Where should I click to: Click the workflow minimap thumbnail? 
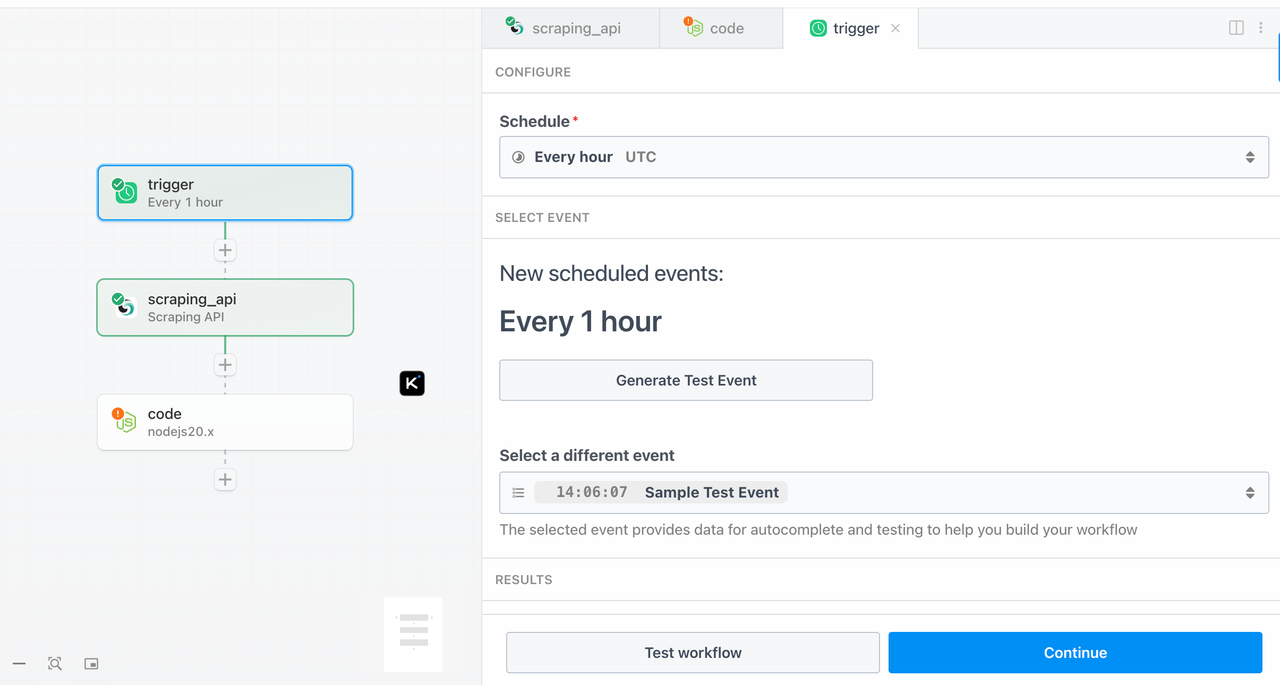click(x=413, y=633)
